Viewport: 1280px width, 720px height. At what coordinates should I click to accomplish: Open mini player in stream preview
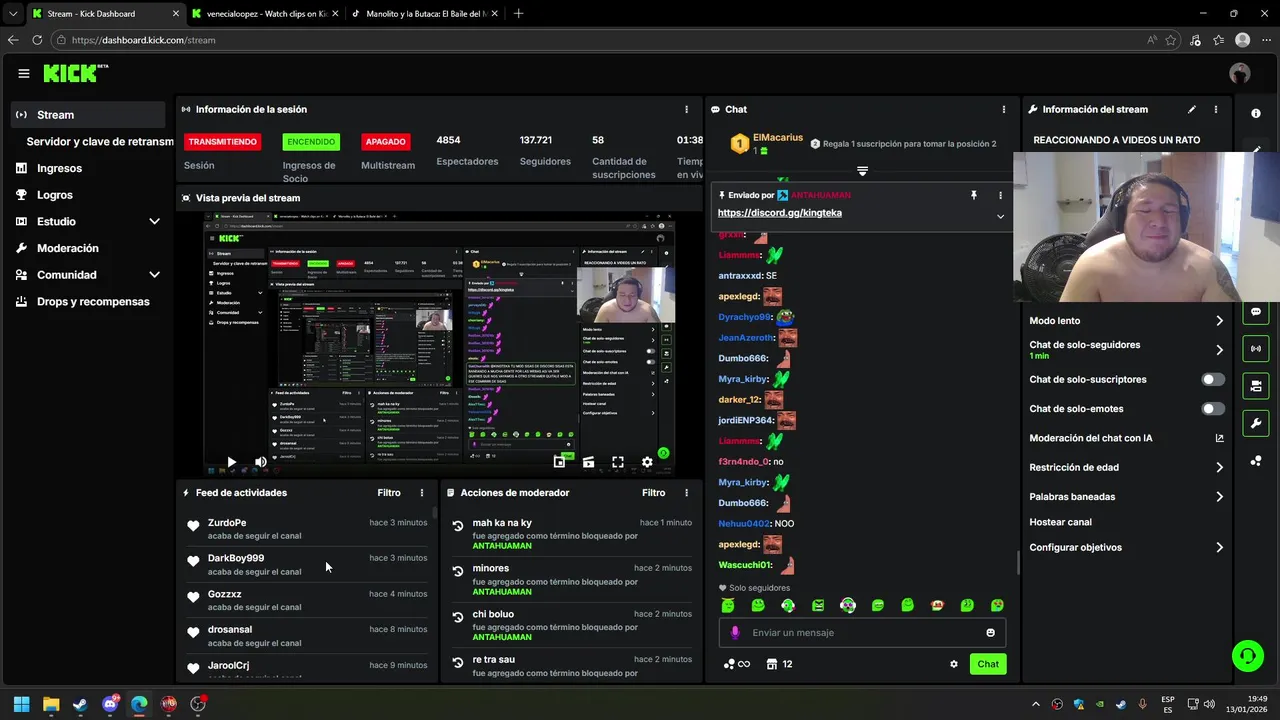pyautogui.click(x=559, y=462)
